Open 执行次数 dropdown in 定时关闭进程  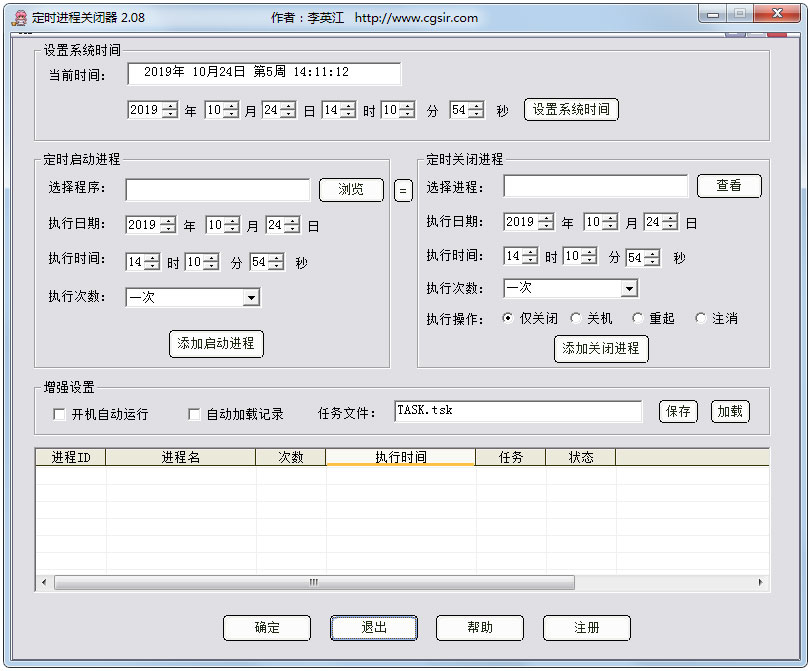(629, 288)
